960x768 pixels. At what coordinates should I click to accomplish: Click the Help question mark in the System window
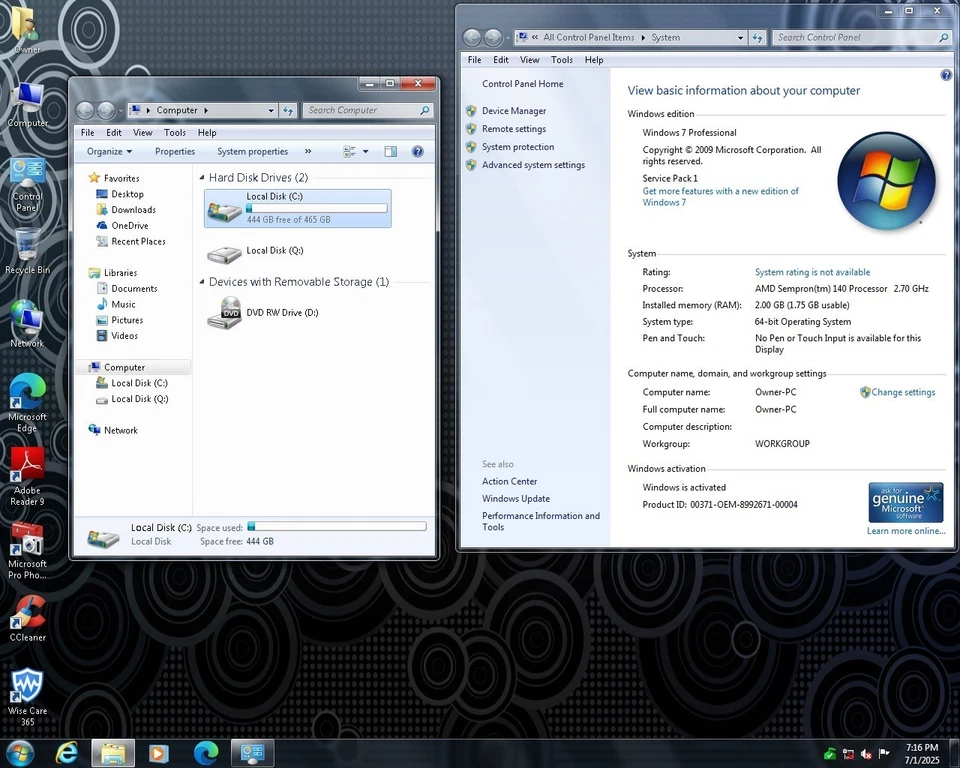point(946,75)
